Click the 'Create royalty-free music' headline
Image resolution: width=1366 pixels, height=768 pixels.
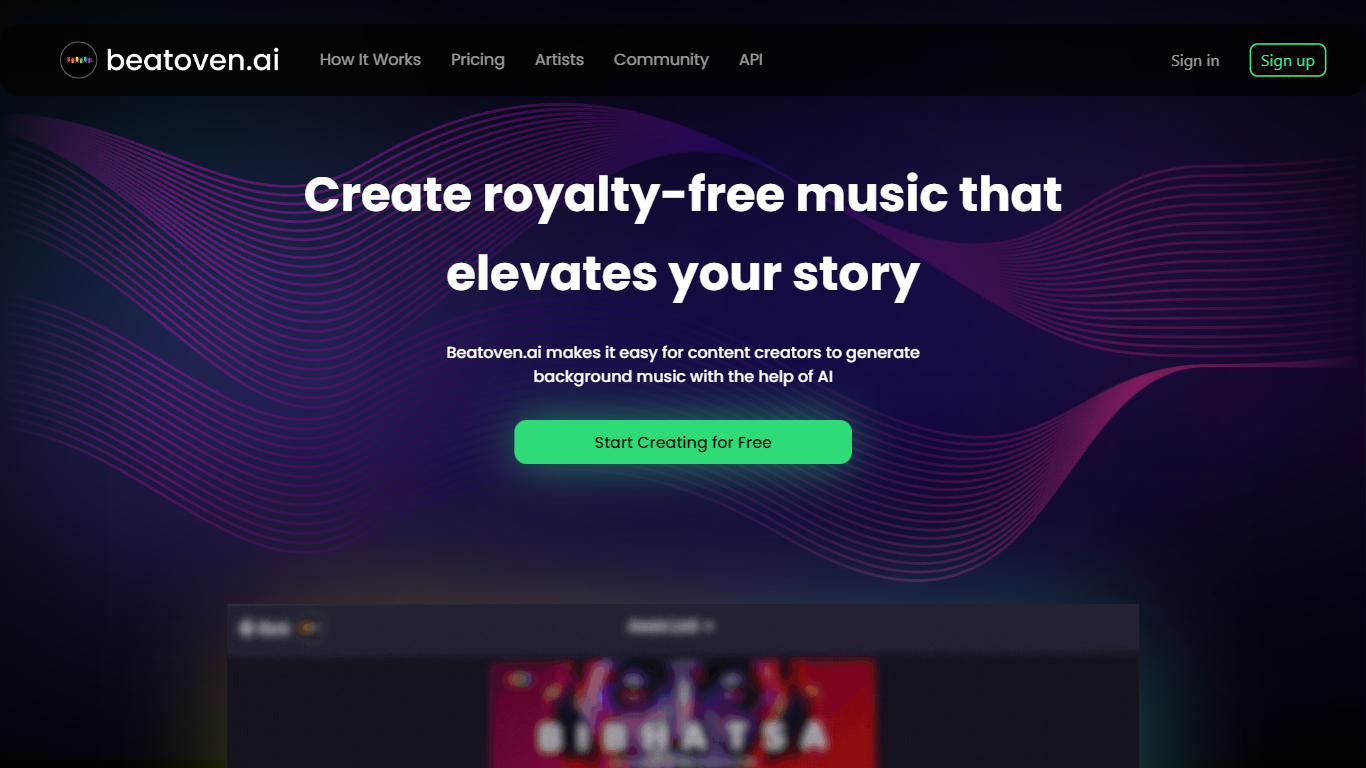click(683, 193)
